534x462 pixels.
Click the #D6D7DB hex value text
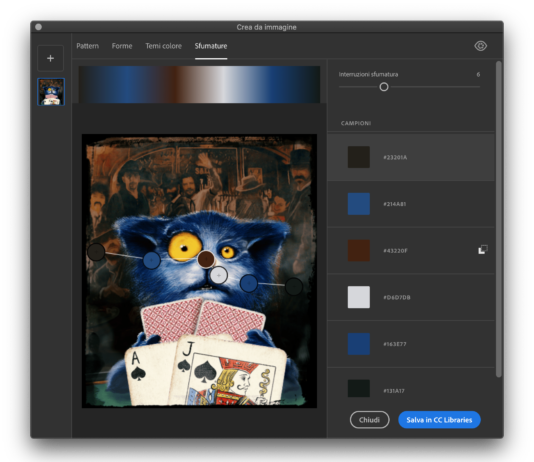397,297
